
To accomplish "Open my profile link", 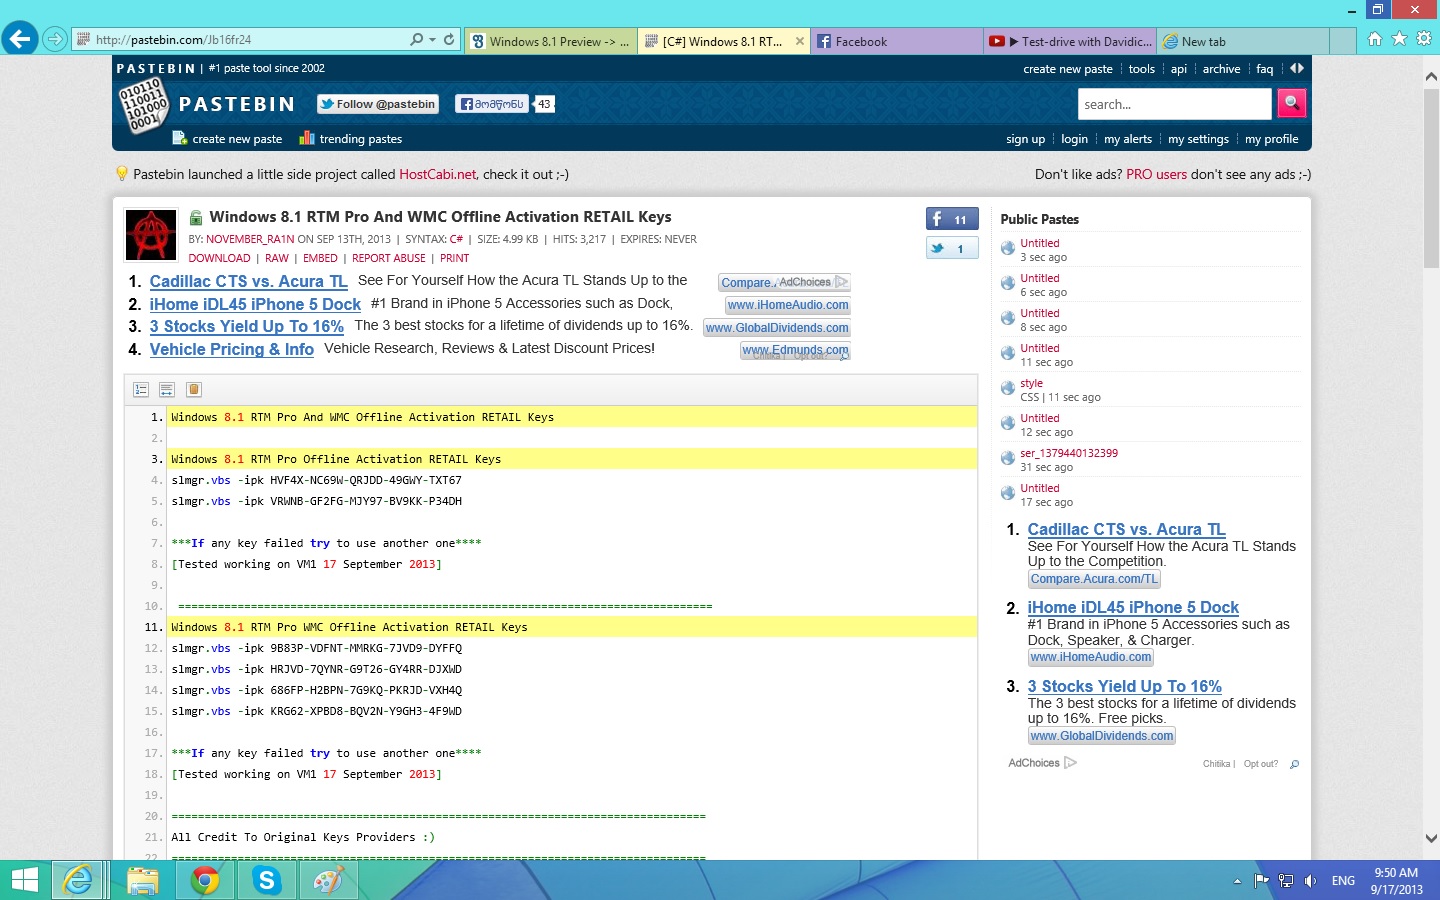I will [x=1271, y=139].
